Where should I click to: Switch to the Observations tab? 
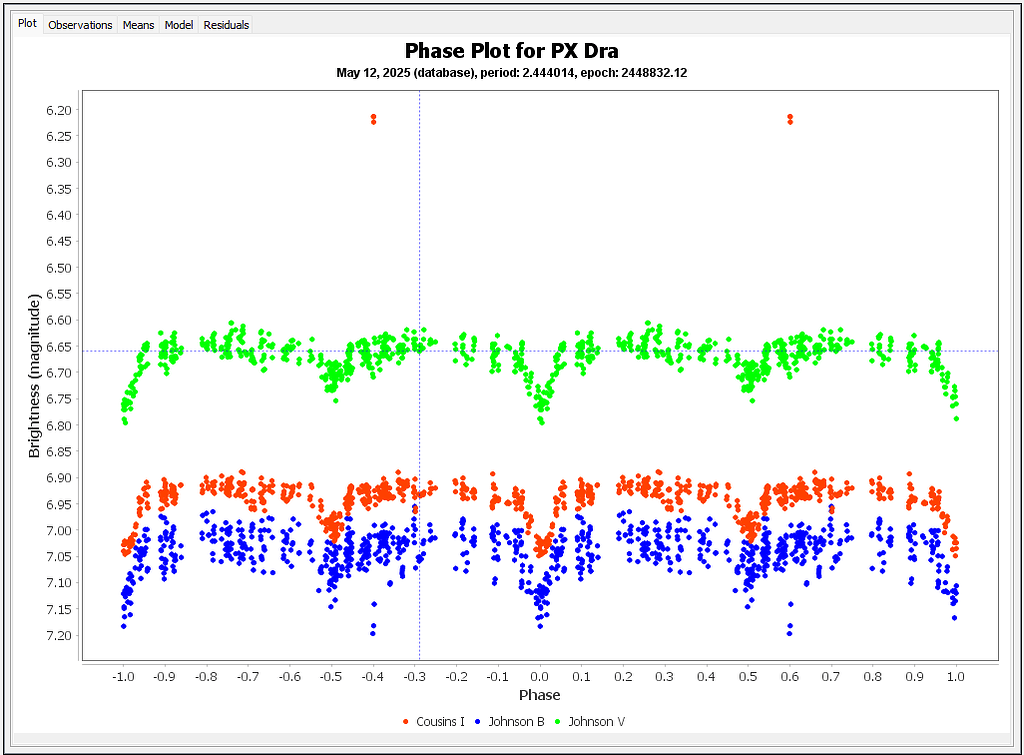click(x=80, y=25)
